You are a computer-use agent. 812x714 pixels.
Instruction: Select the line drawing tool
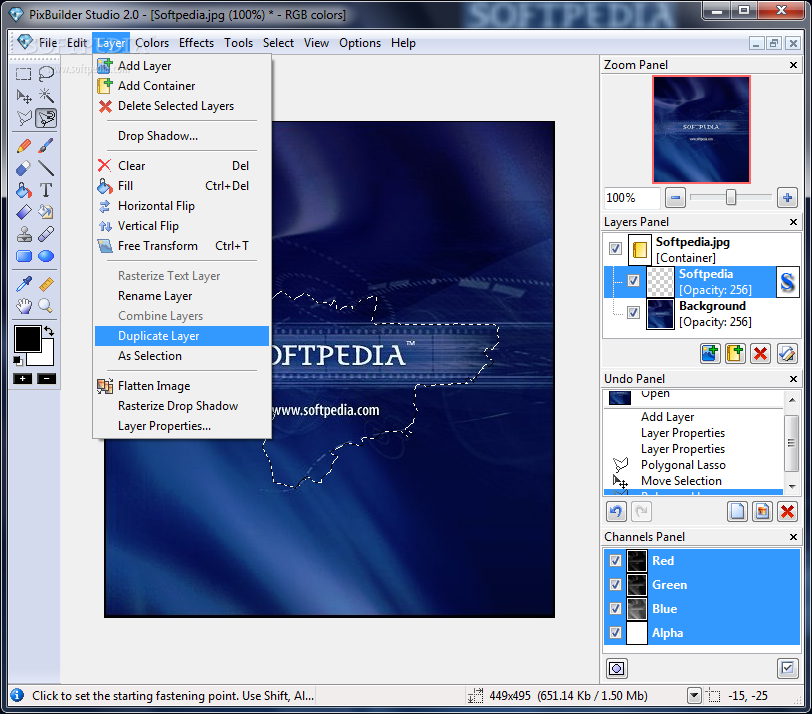pos(46,168)
